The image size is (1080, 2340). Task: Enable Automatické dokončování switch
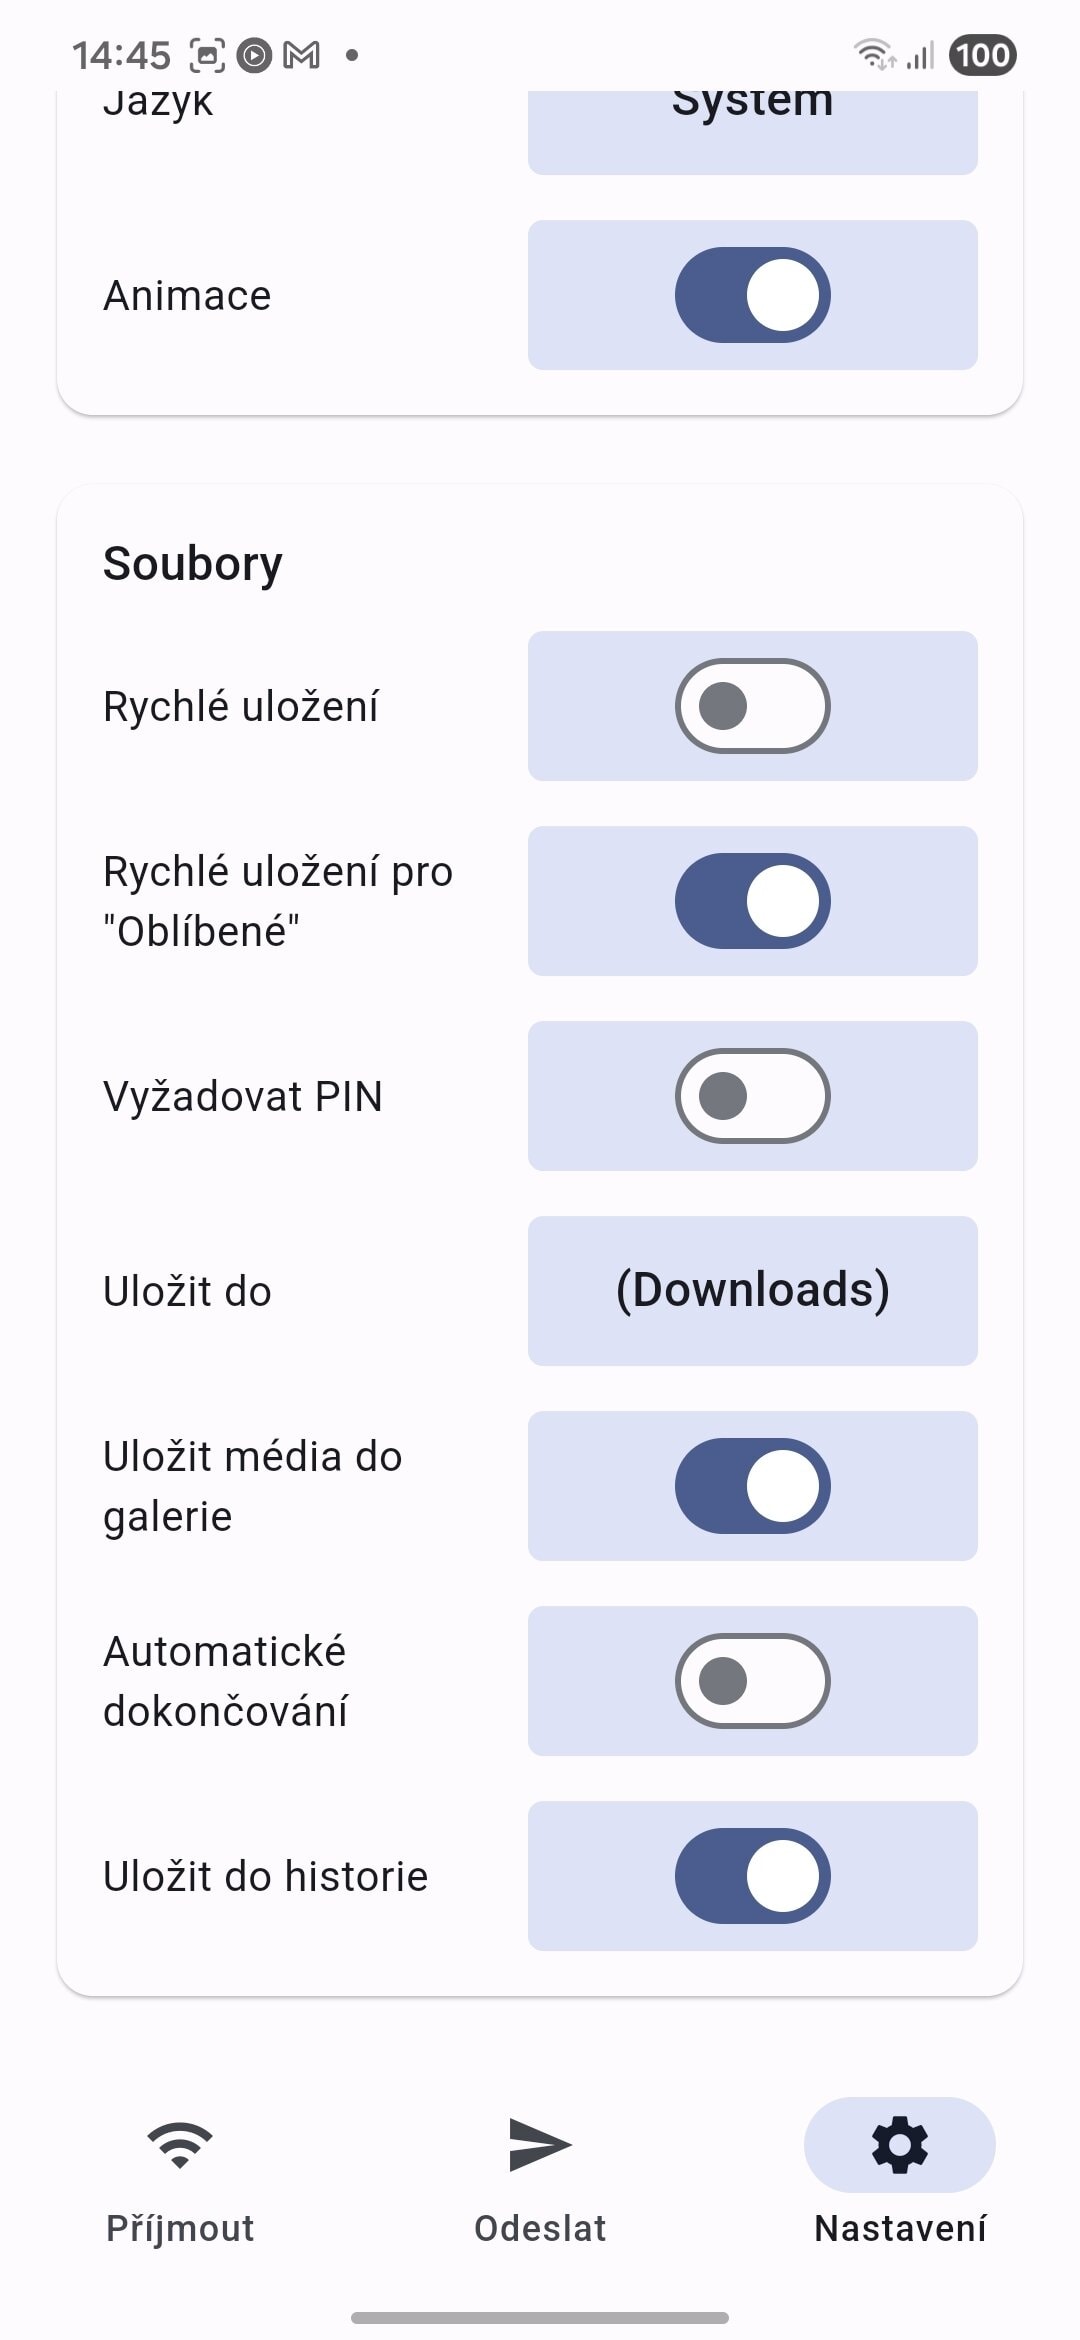point(752,1681)
